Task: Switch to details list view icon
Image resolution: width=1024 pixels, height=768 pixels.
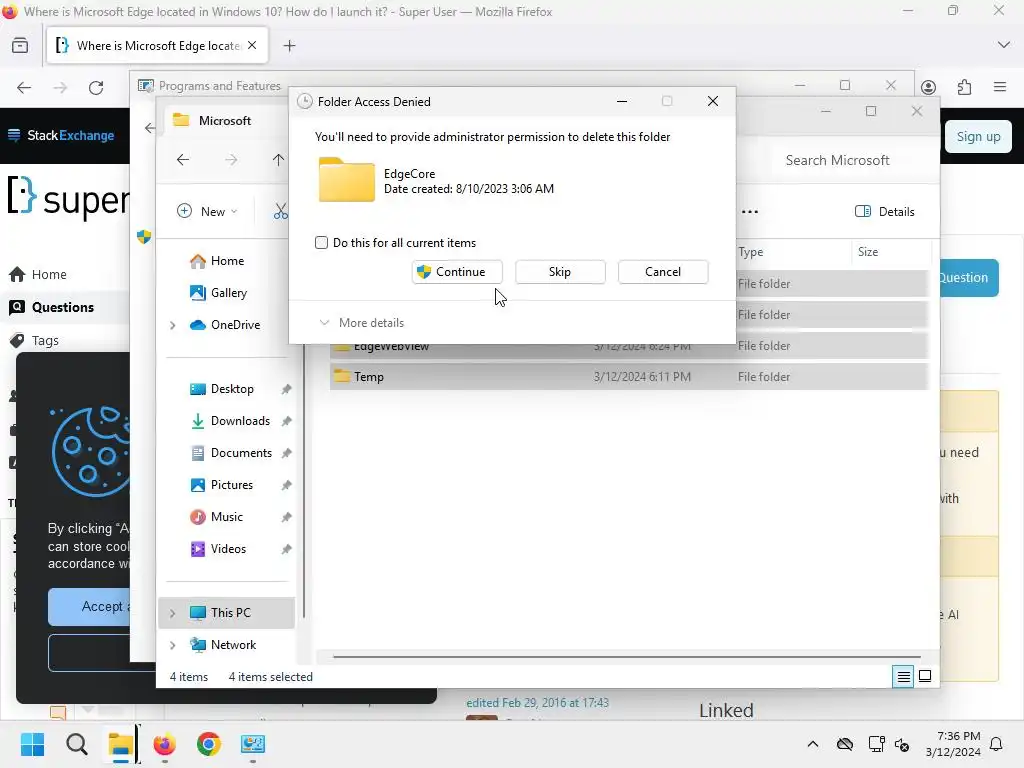Action: pyautogui.click(x=903, y=677)
